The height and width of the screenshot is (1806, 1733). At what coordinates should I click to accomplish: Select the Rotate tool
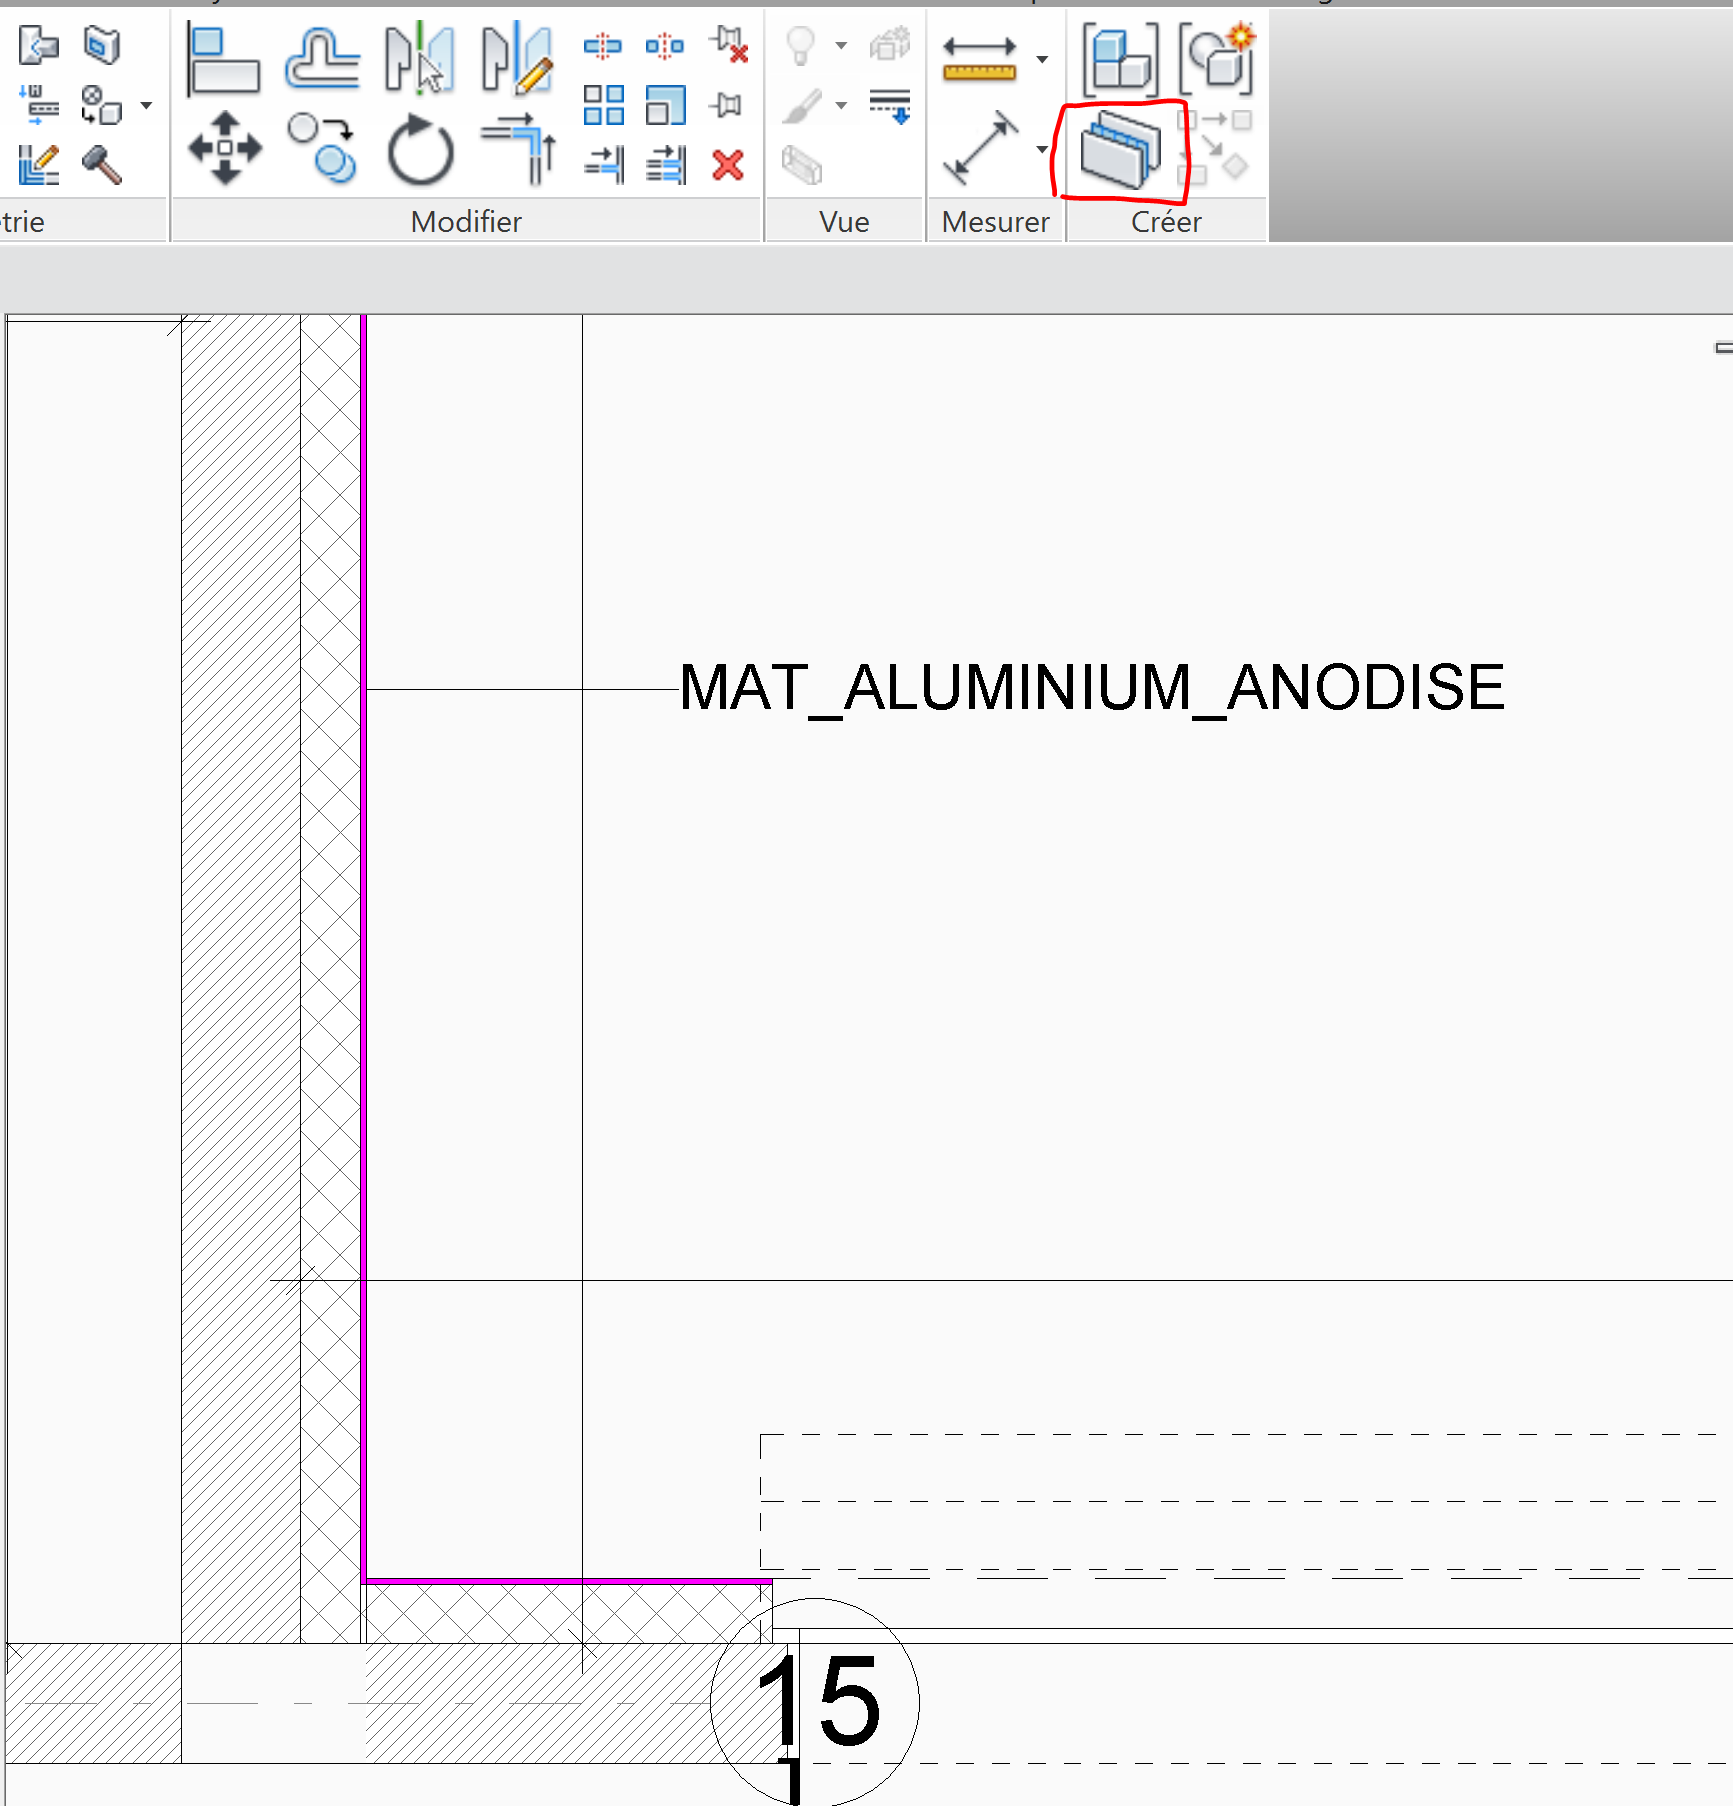pos(420,151)
